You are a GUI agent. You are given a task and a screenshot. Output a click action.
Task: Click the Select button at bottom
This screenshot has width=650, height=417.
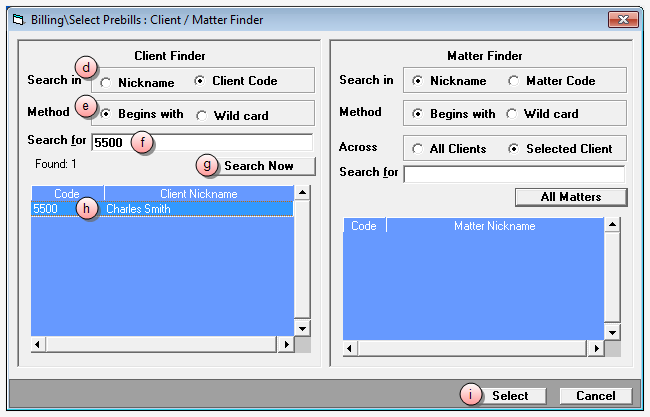(509, 395)
